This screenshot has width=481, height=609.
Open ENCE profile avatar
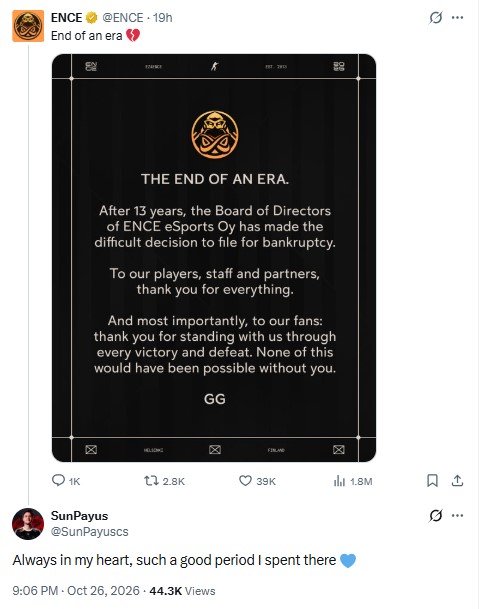28,26
